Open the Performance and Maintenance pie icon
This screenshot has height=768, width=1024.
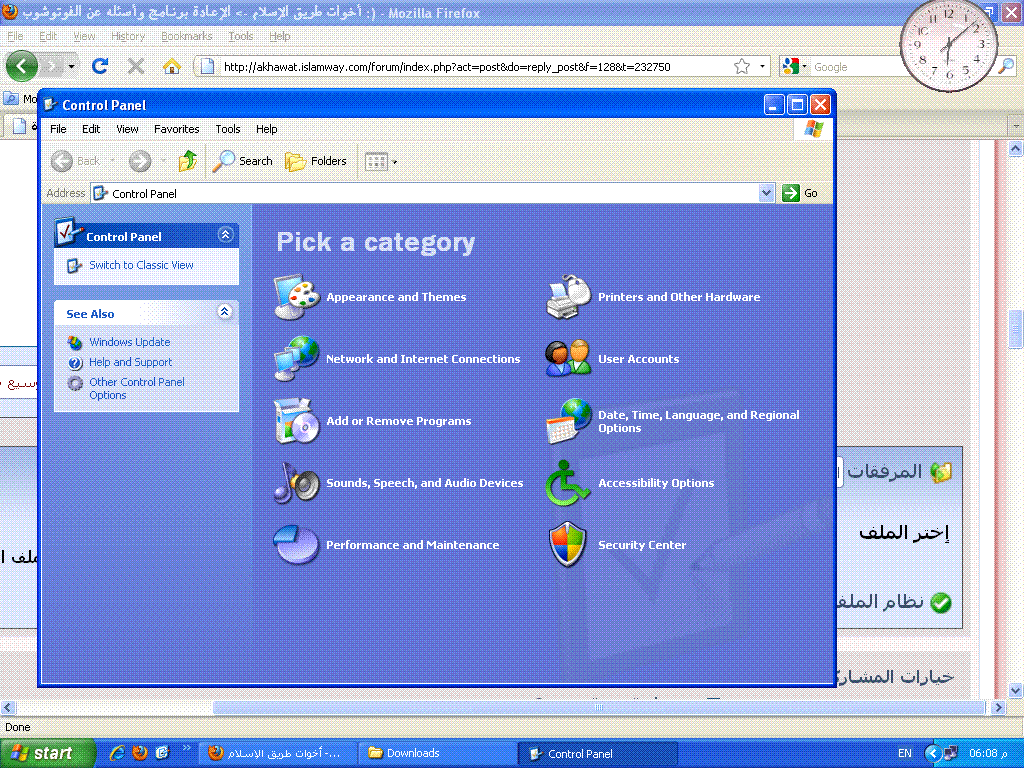[296, 545]
